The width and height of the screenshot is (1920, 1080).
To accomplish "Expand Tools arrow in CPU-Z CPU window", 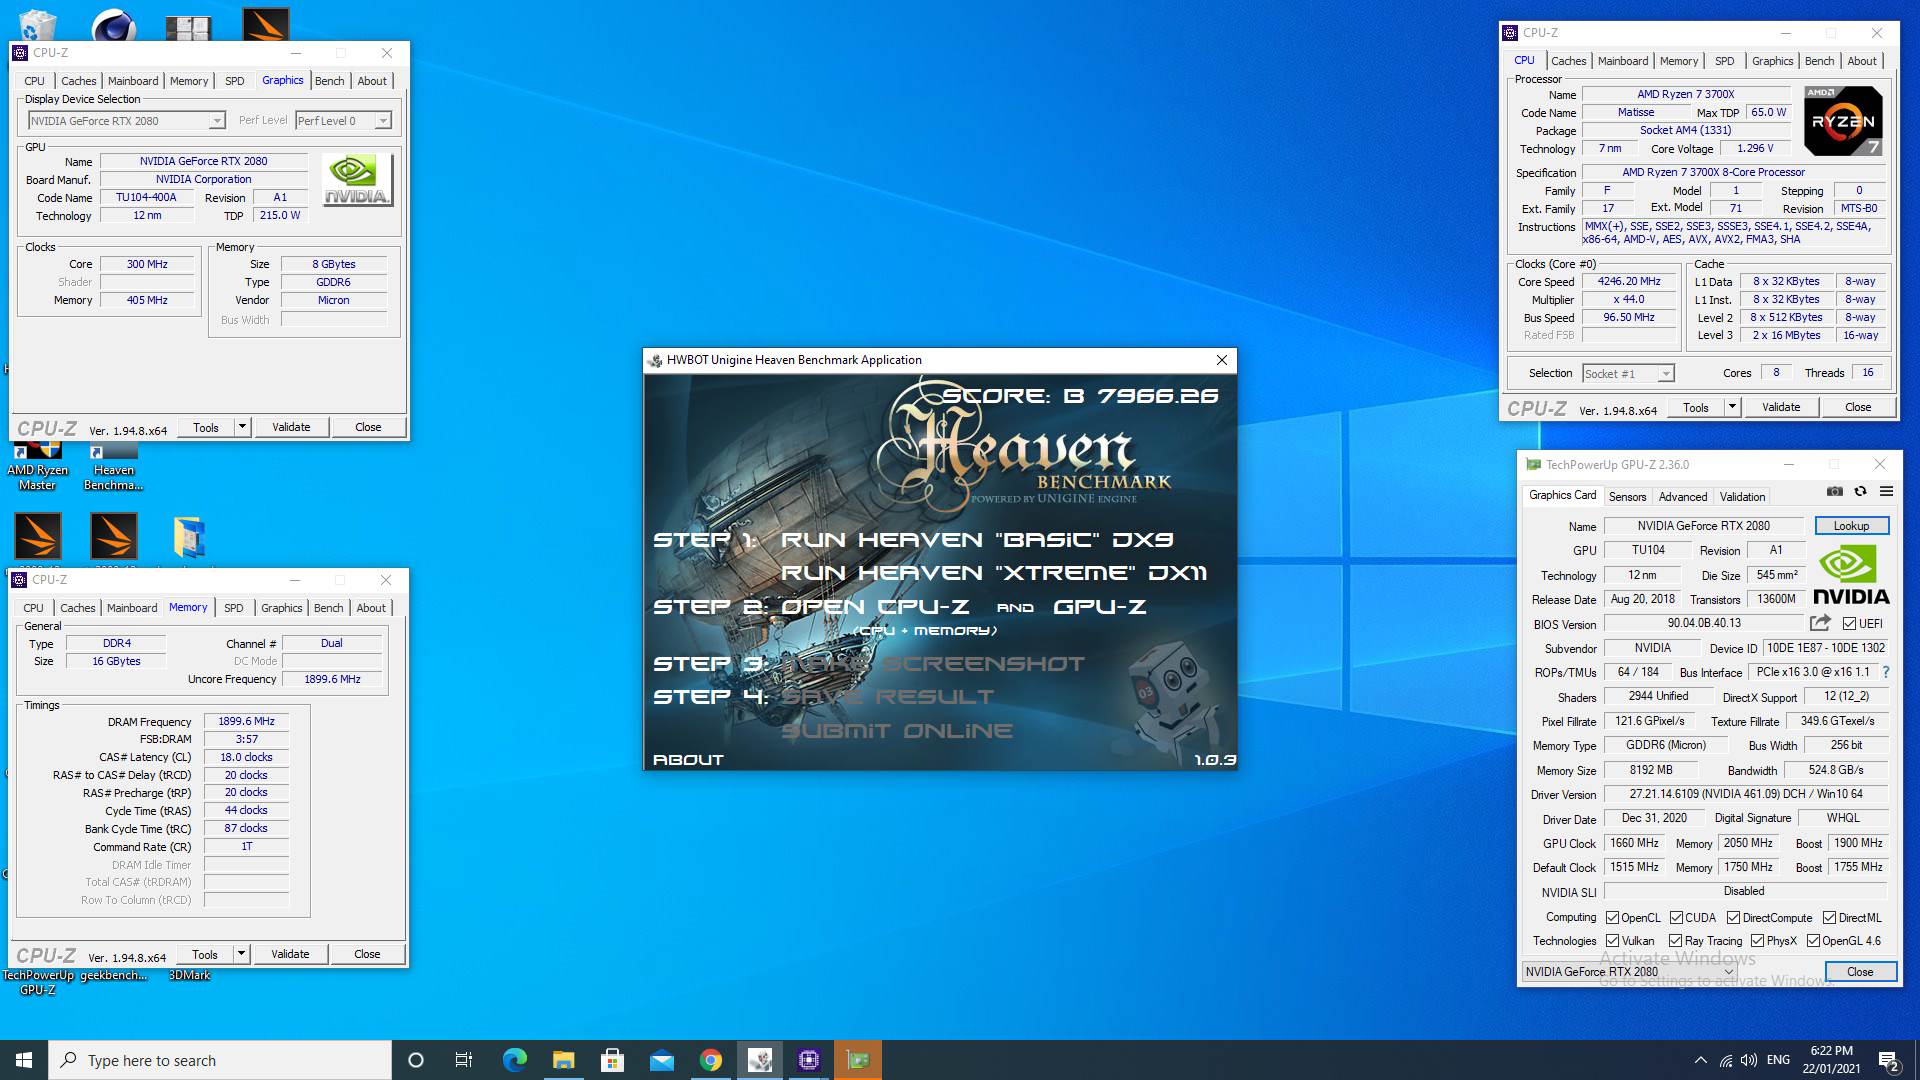I will 1731,407.
